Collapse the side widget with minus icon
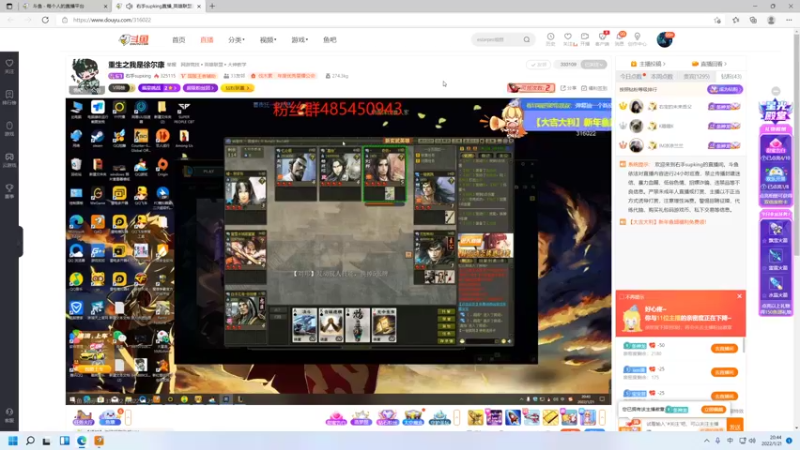The image size is (800, 450). coord(776,91)
